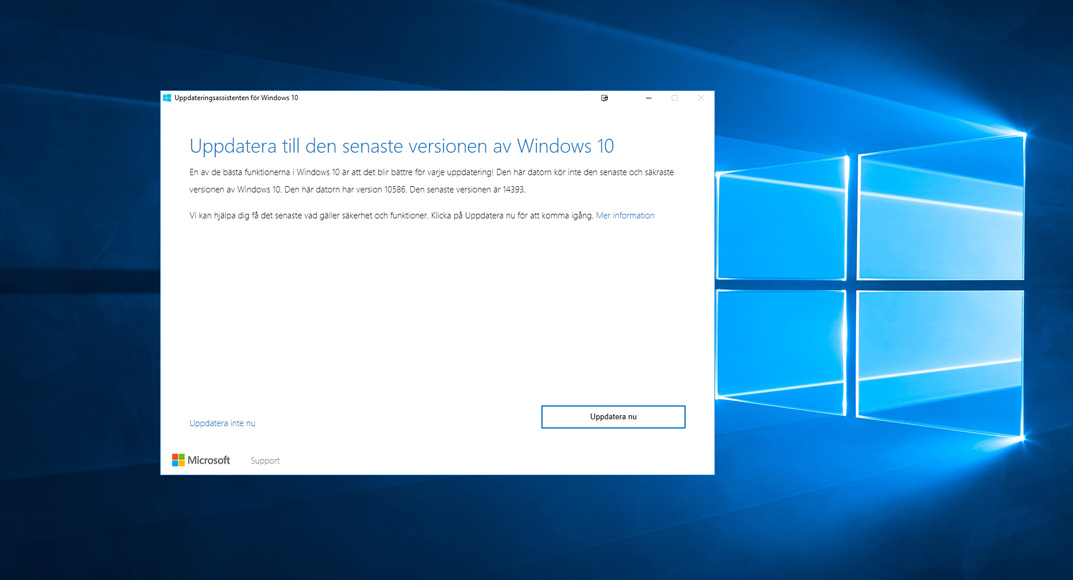The width and height of the screenshot is (1073, 580).
Task: Open the Support link in footer
Action: coord(265,461)
